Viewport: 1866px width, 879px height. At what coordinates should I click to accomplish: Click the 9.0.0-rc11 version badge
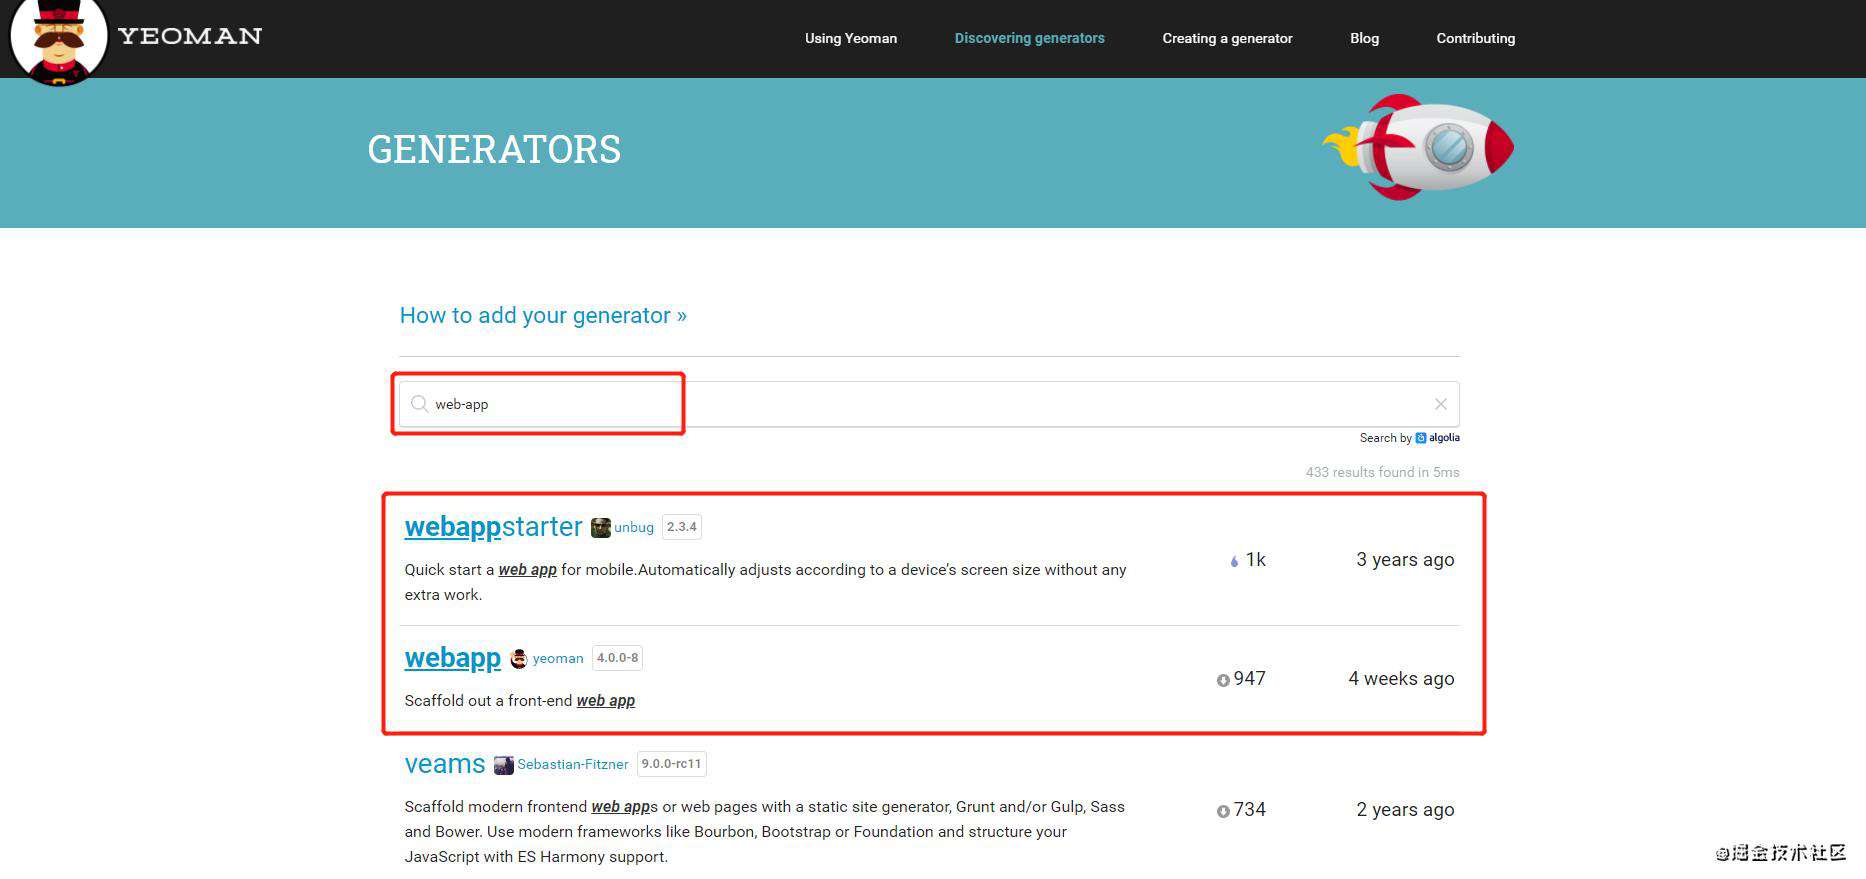672,764
